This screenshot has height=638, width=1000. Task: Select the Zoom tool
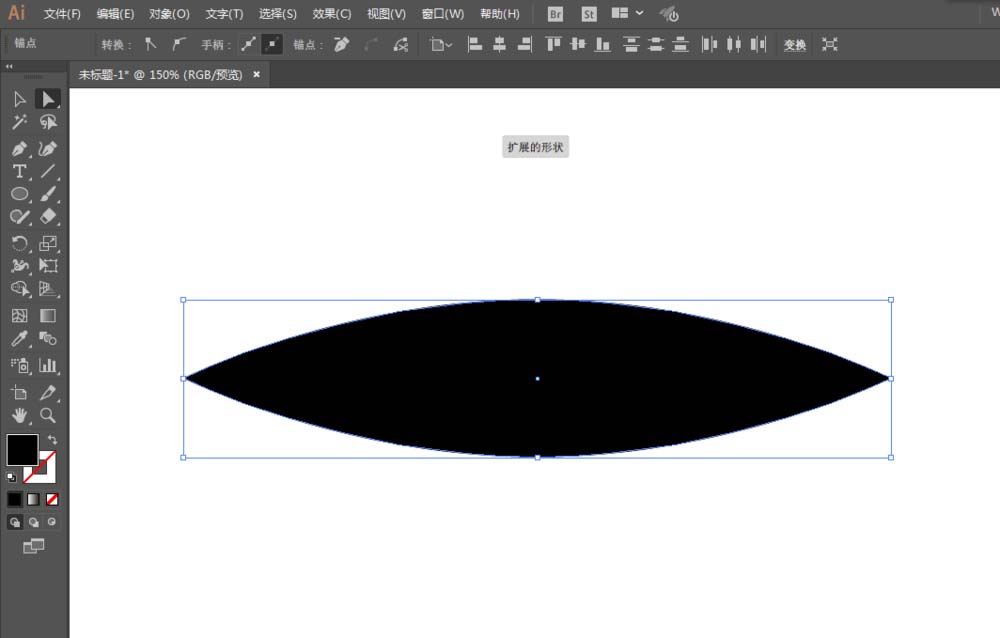pyautogui.click(x=46, y=416)
